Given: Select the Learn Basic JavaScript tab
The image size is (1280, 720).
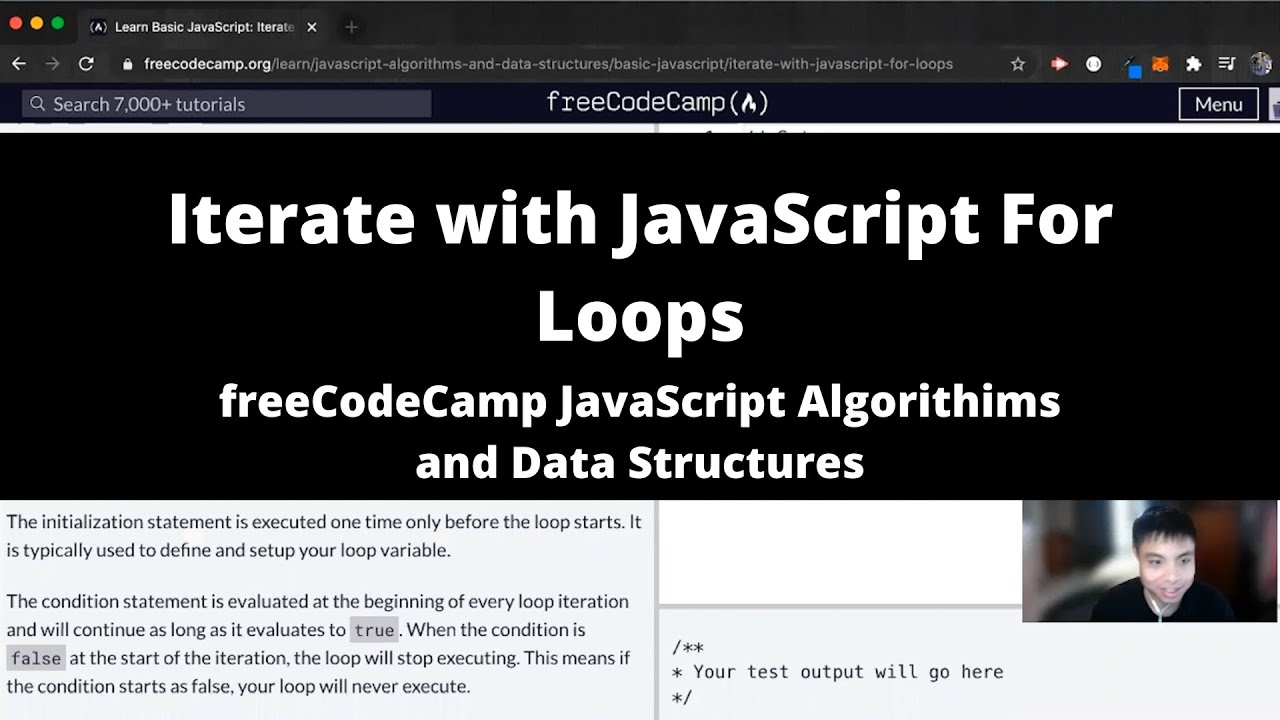Looking at the screenshot, I should click(x=203, y=27).
